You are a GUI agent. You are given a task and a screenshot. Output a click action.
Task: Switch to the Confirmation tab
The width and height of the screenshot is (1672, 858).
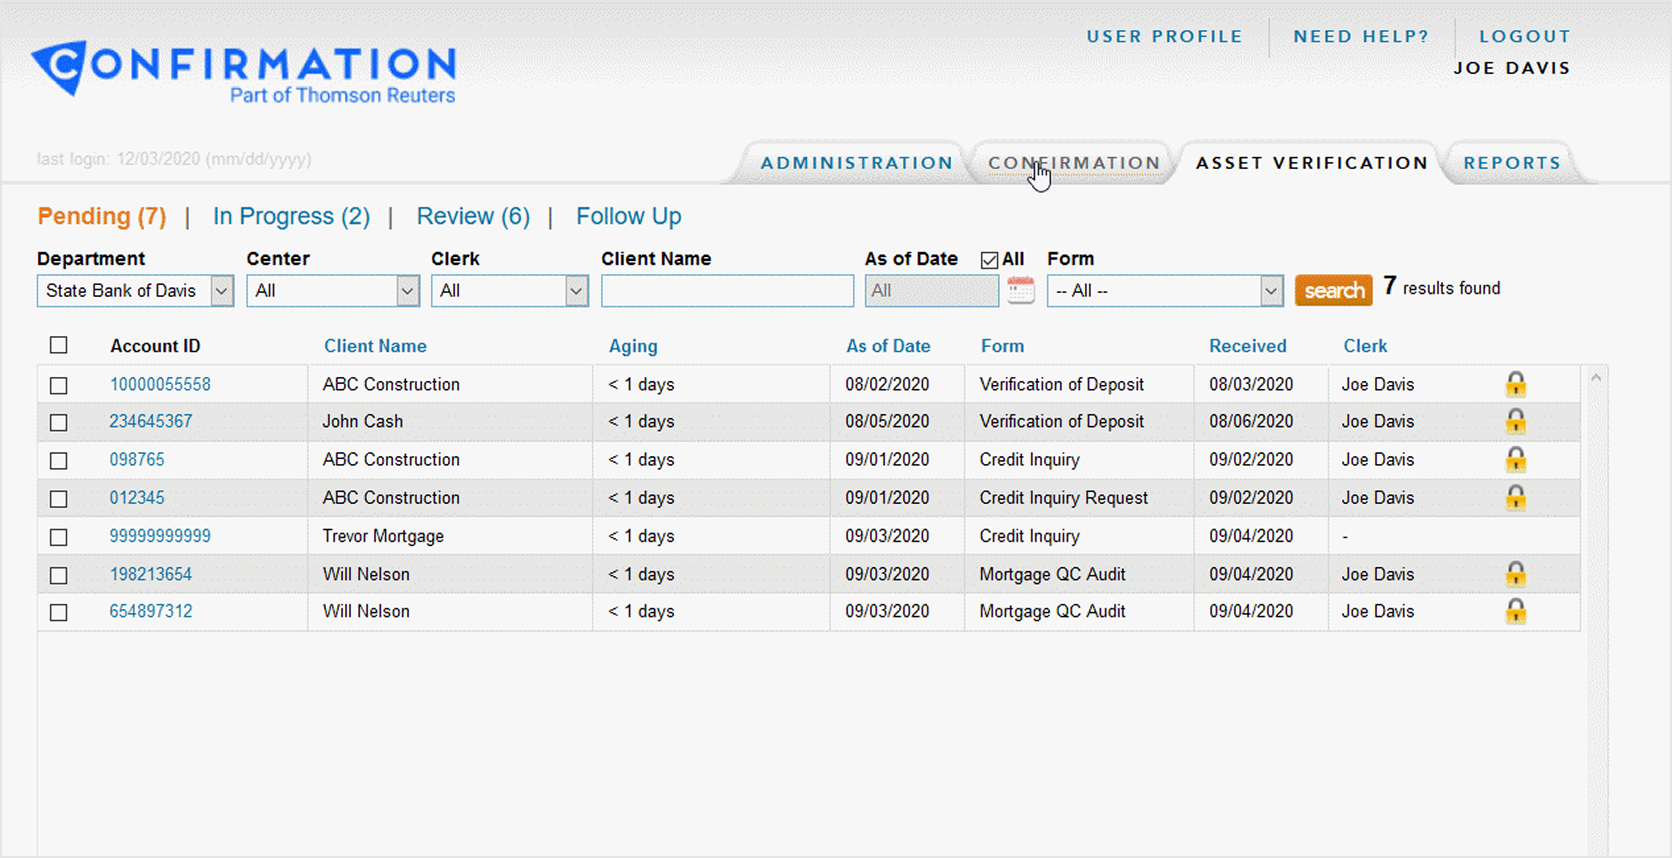coord(1074,163)
